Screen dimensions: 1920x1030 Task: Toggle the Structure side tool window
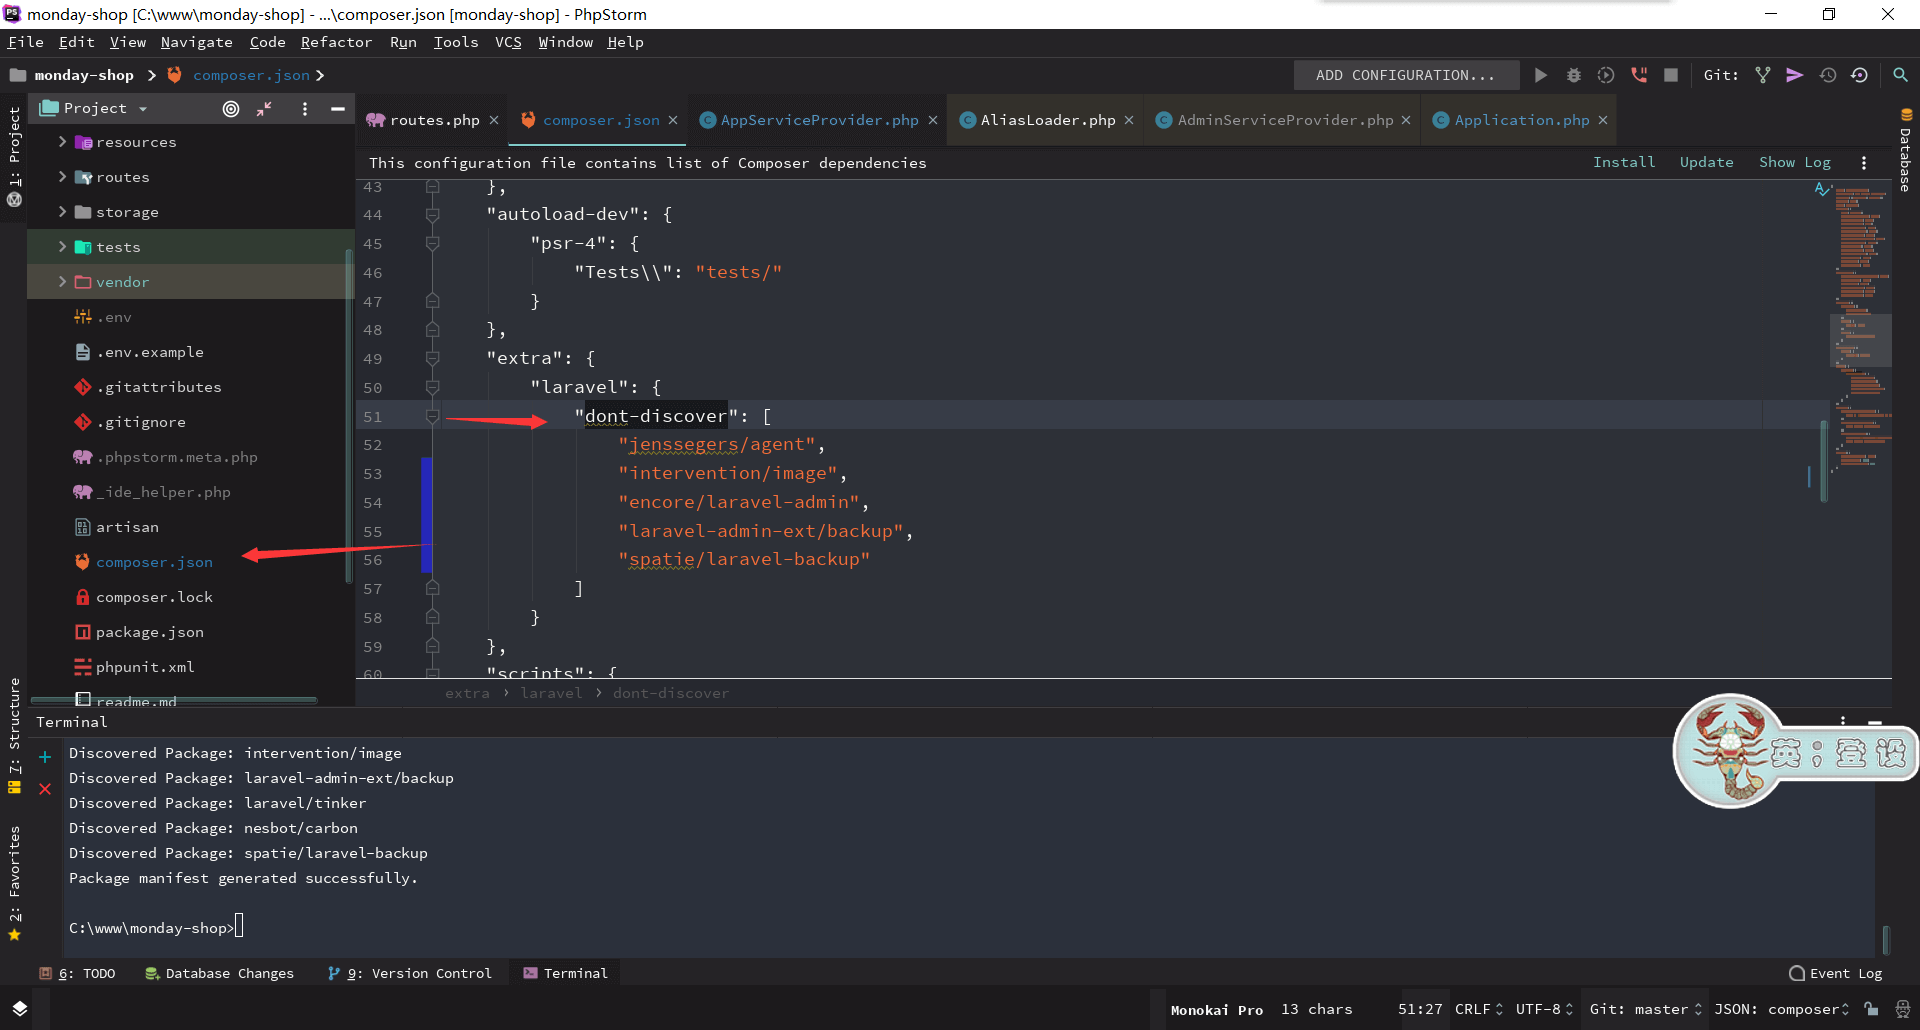14,735
